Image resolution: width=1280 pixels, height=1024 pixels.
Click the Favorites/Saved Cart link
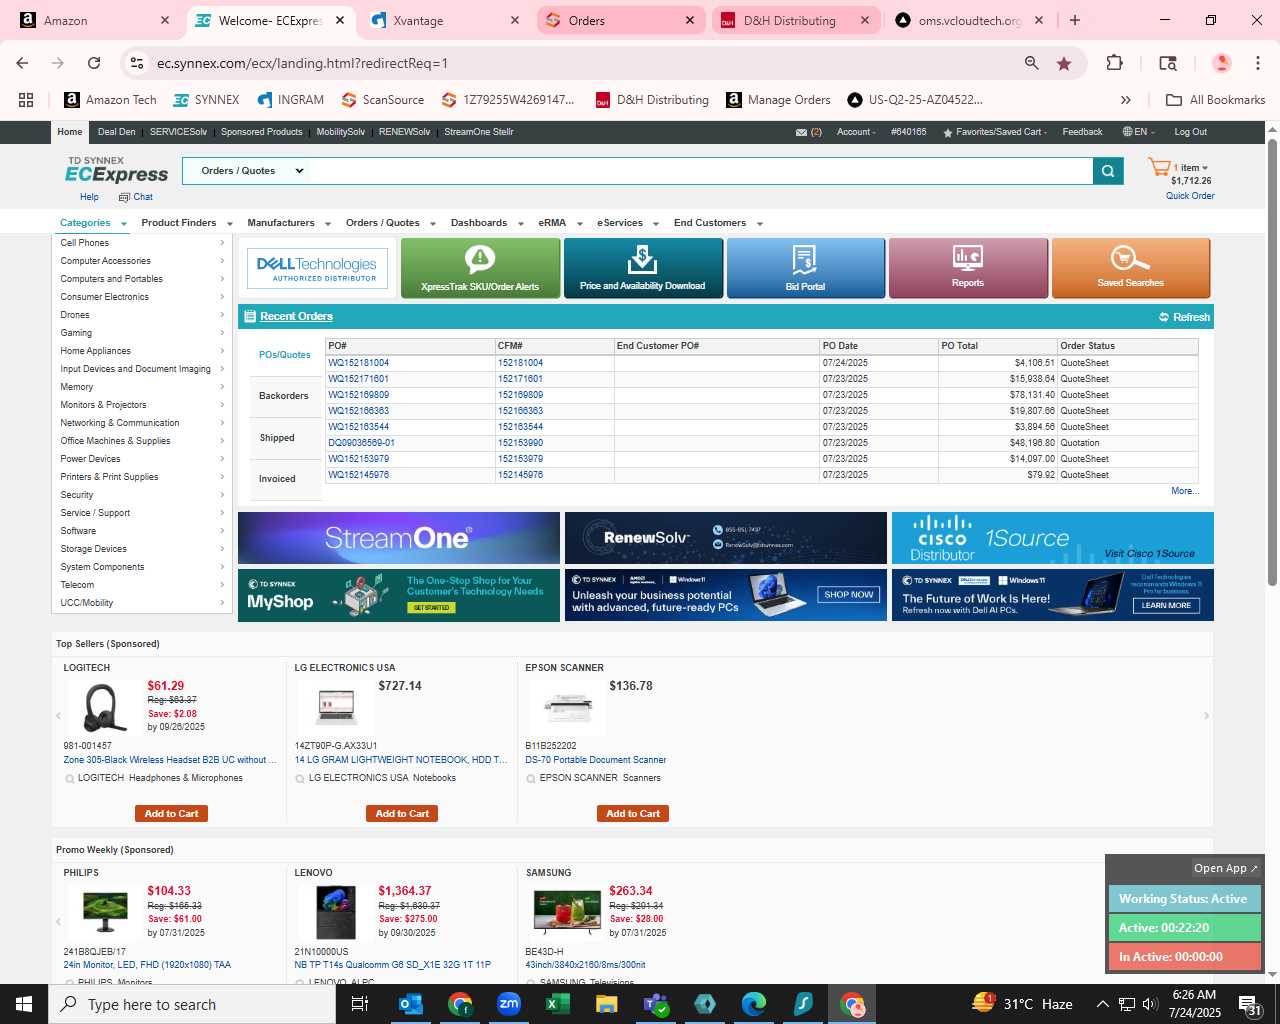(995, 132)
